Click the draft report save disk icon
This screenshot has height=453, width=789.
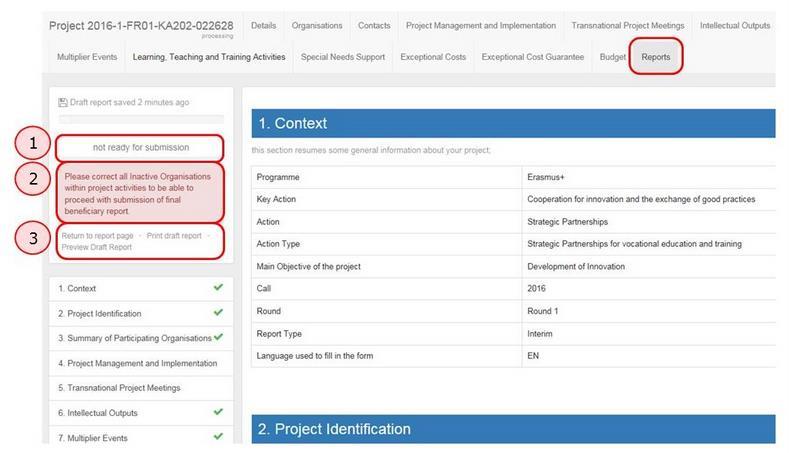click(x=63, y=103)
